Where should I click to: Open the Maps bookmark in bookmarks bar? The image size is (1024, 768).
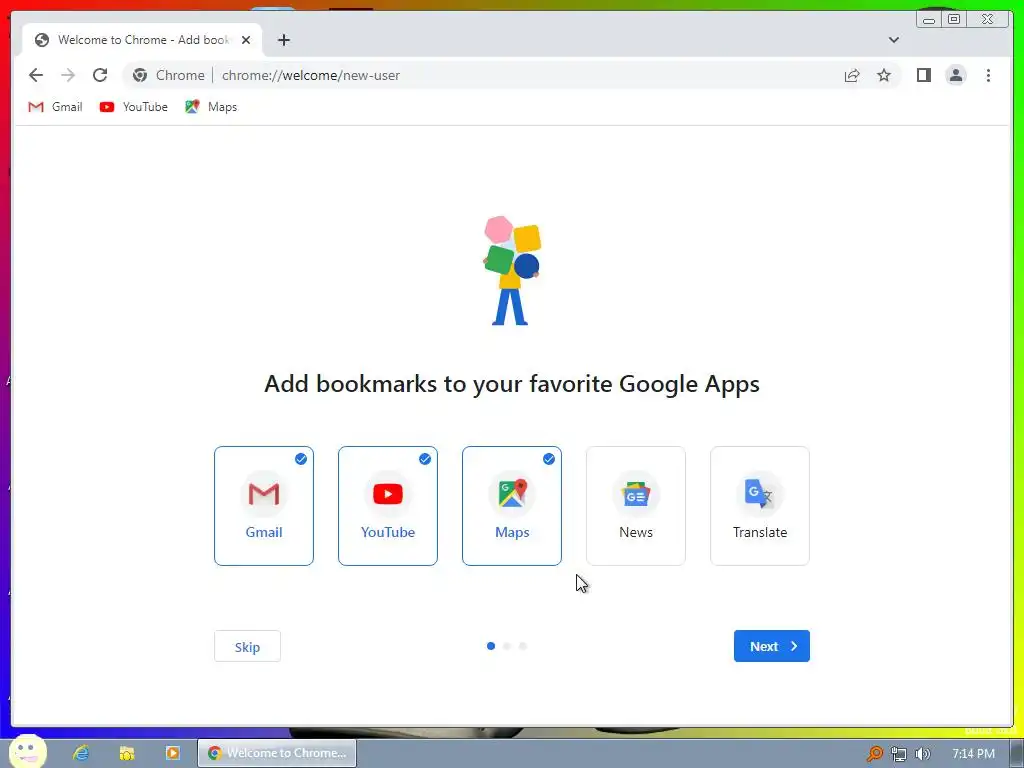point(211,107)
